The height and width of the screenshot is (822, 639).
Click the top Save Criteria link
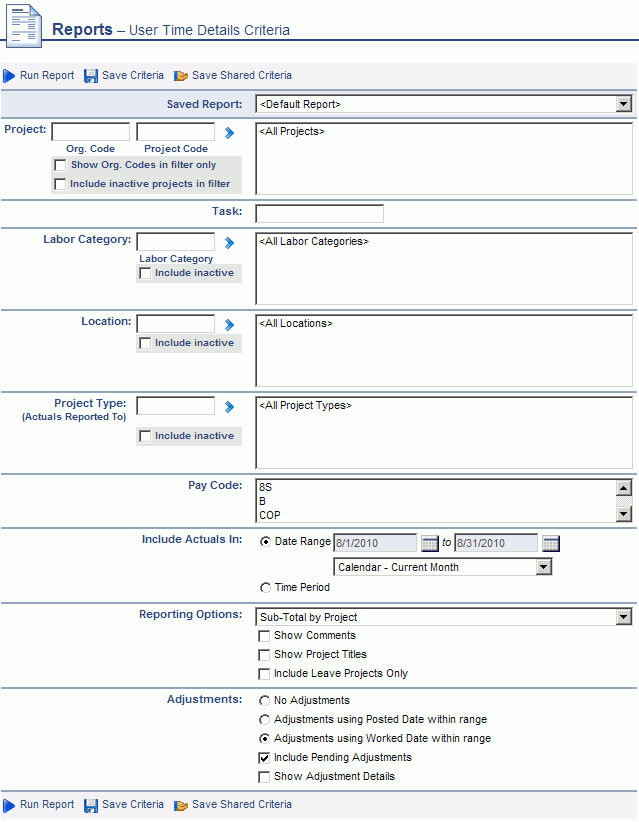(x=133, y=75)
